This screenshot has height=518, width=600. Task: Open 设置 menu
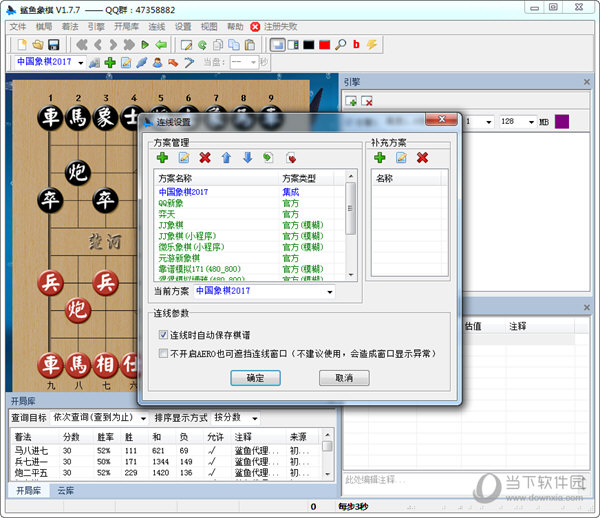[x=183, y=26]
